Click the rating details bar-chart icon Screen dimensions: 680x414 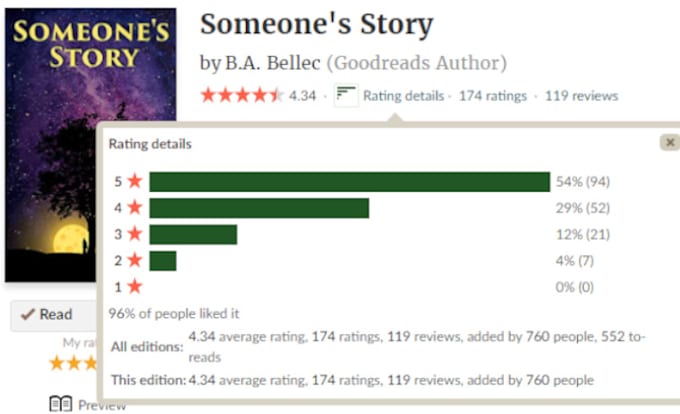(x=346, y=96)
